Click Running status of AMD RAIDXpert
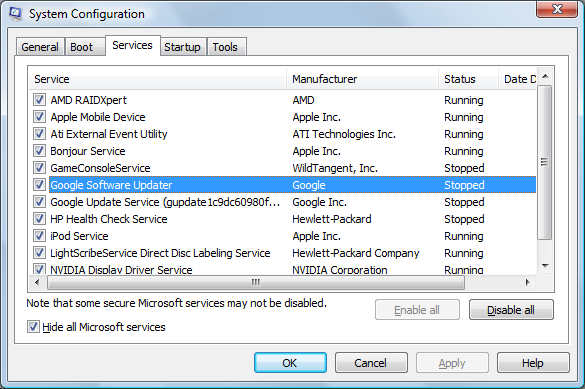This screenshot has height=389, width=585. click(464, 100)
